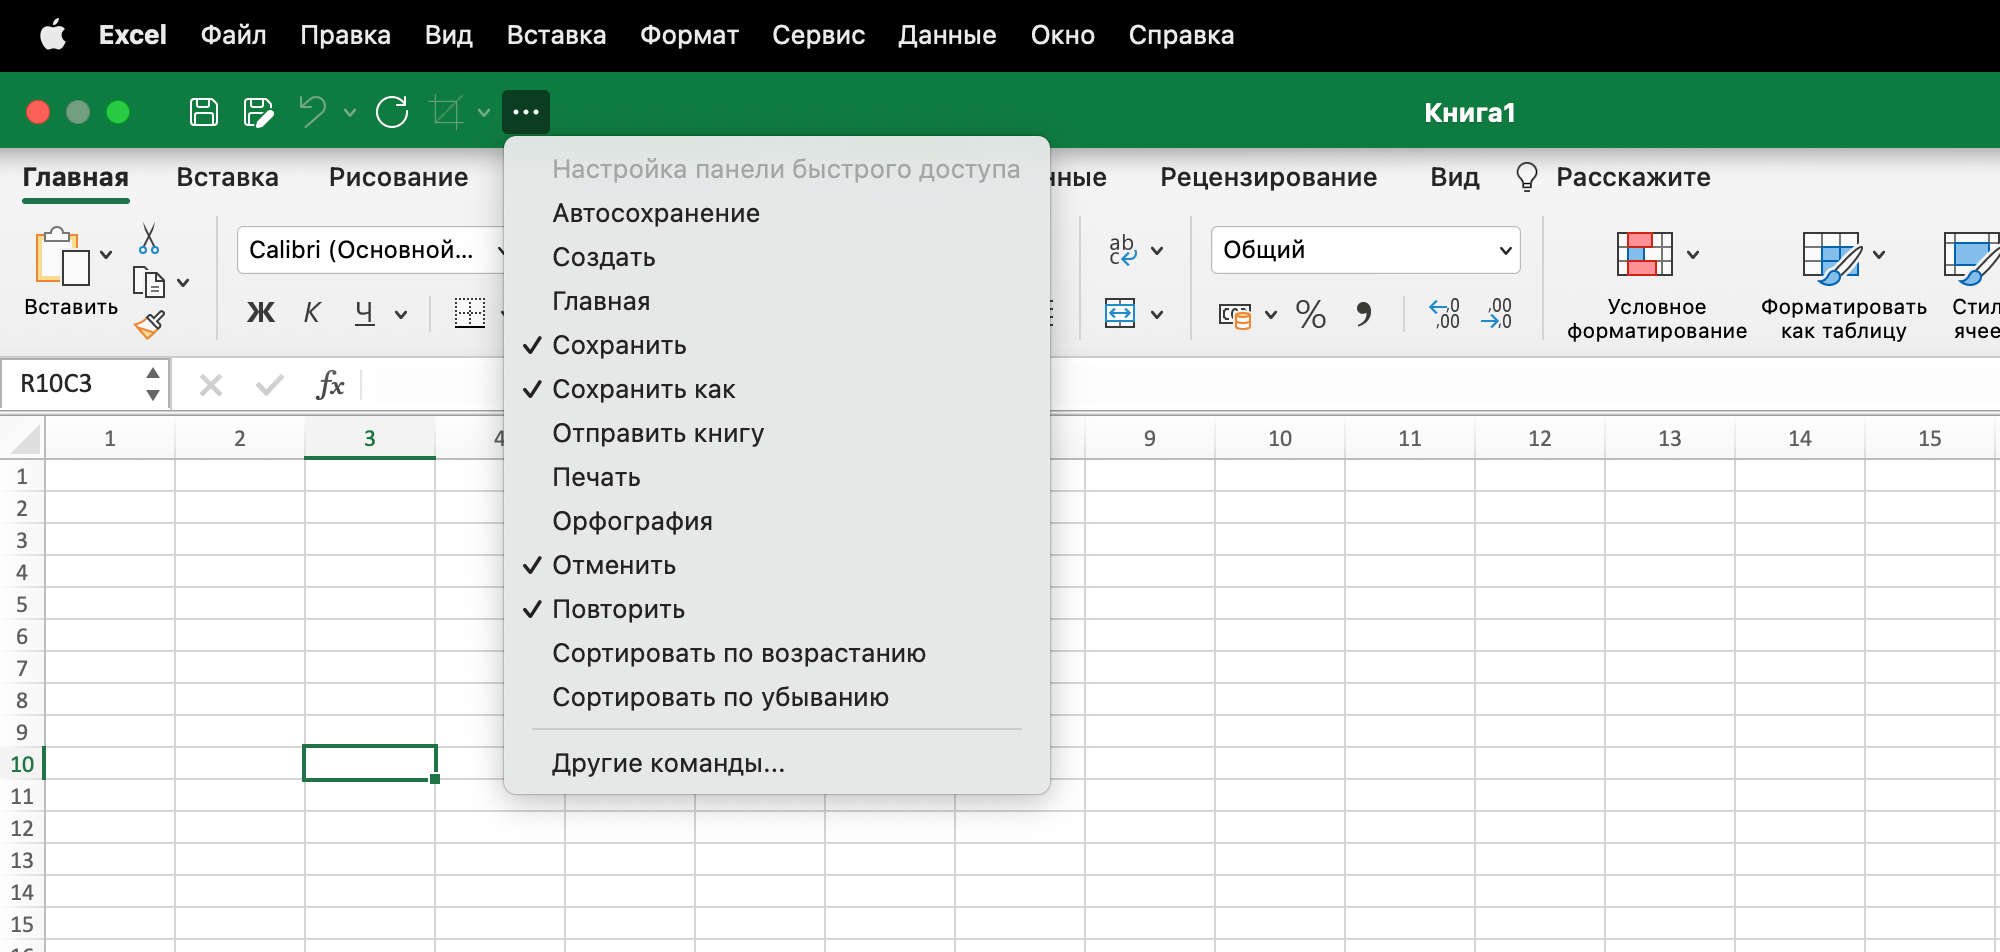This screenshot has width=2000, height=952.
Task: Click the formula bar confirm checkmark
Action: click(x=270, y=385)
